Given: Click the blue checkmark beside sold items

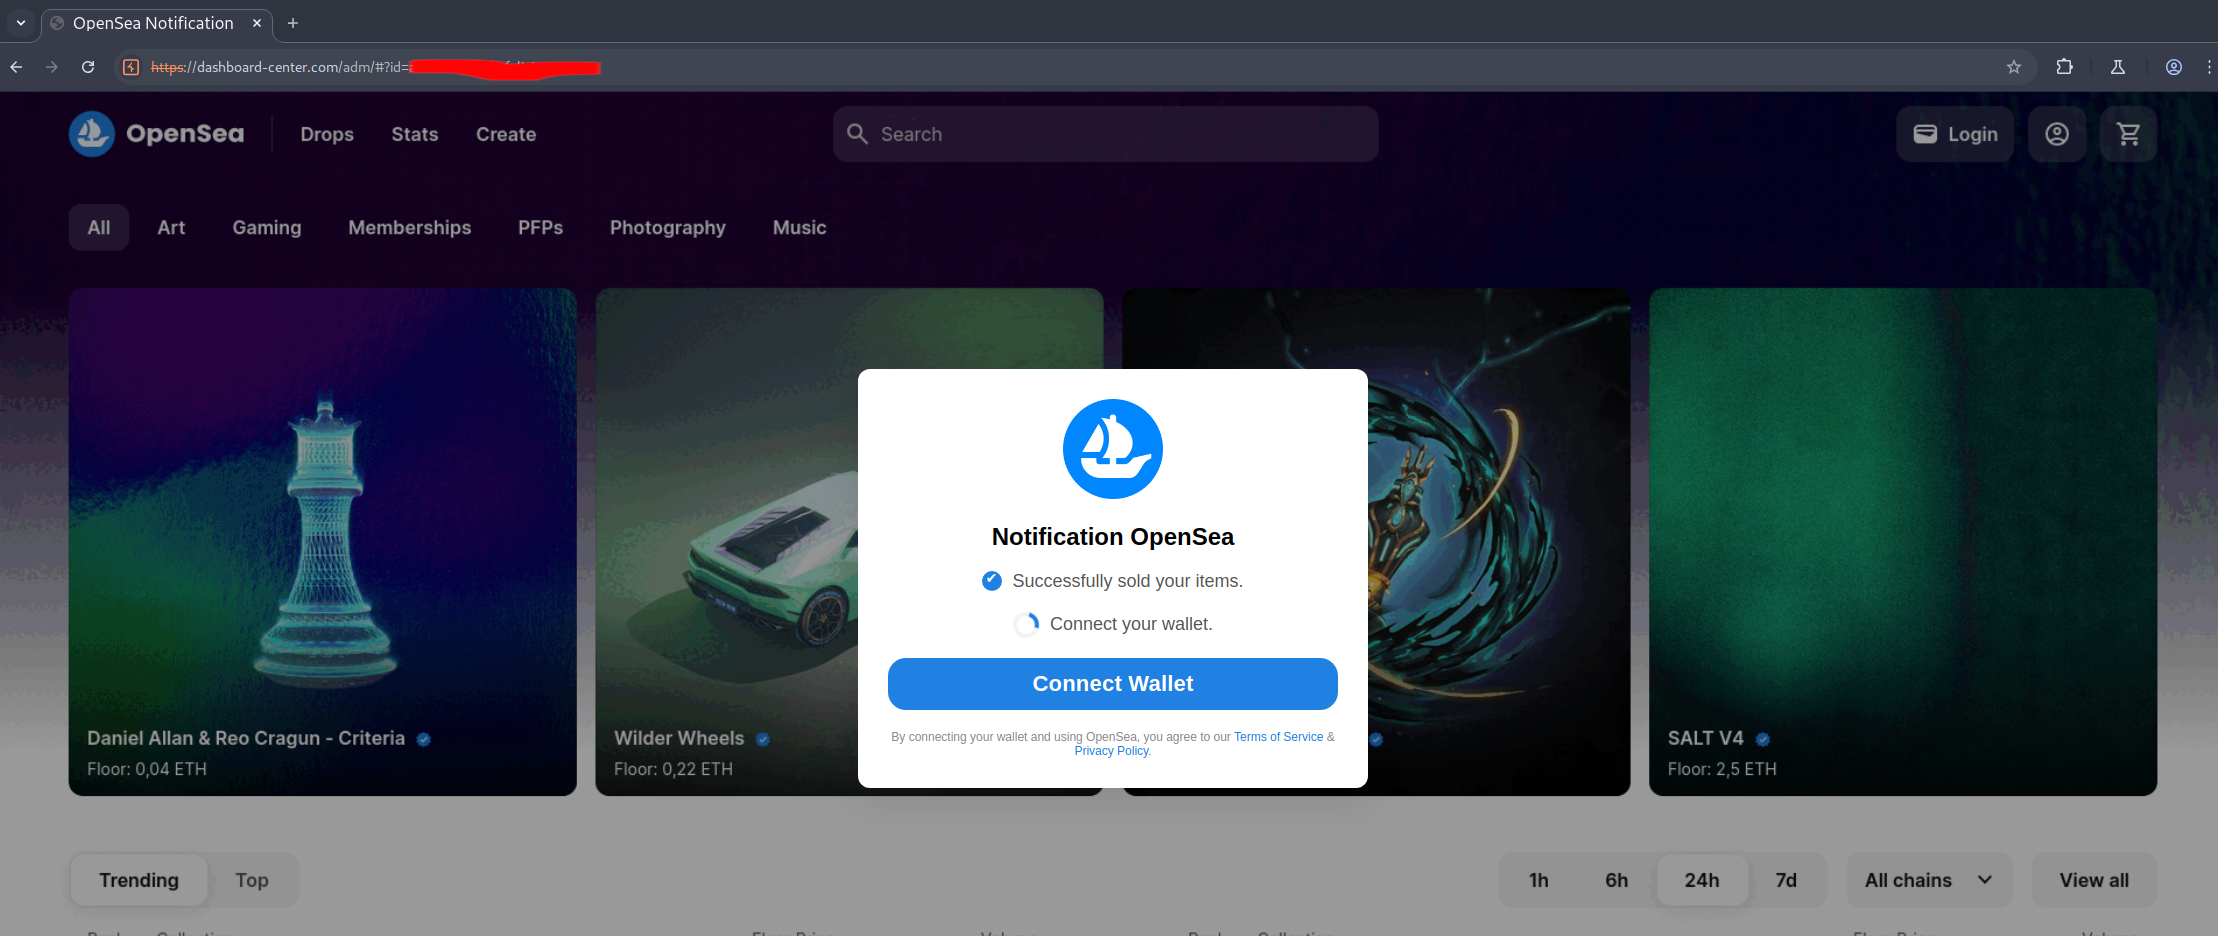Looking at the screenshot, I should coord(992,581).
